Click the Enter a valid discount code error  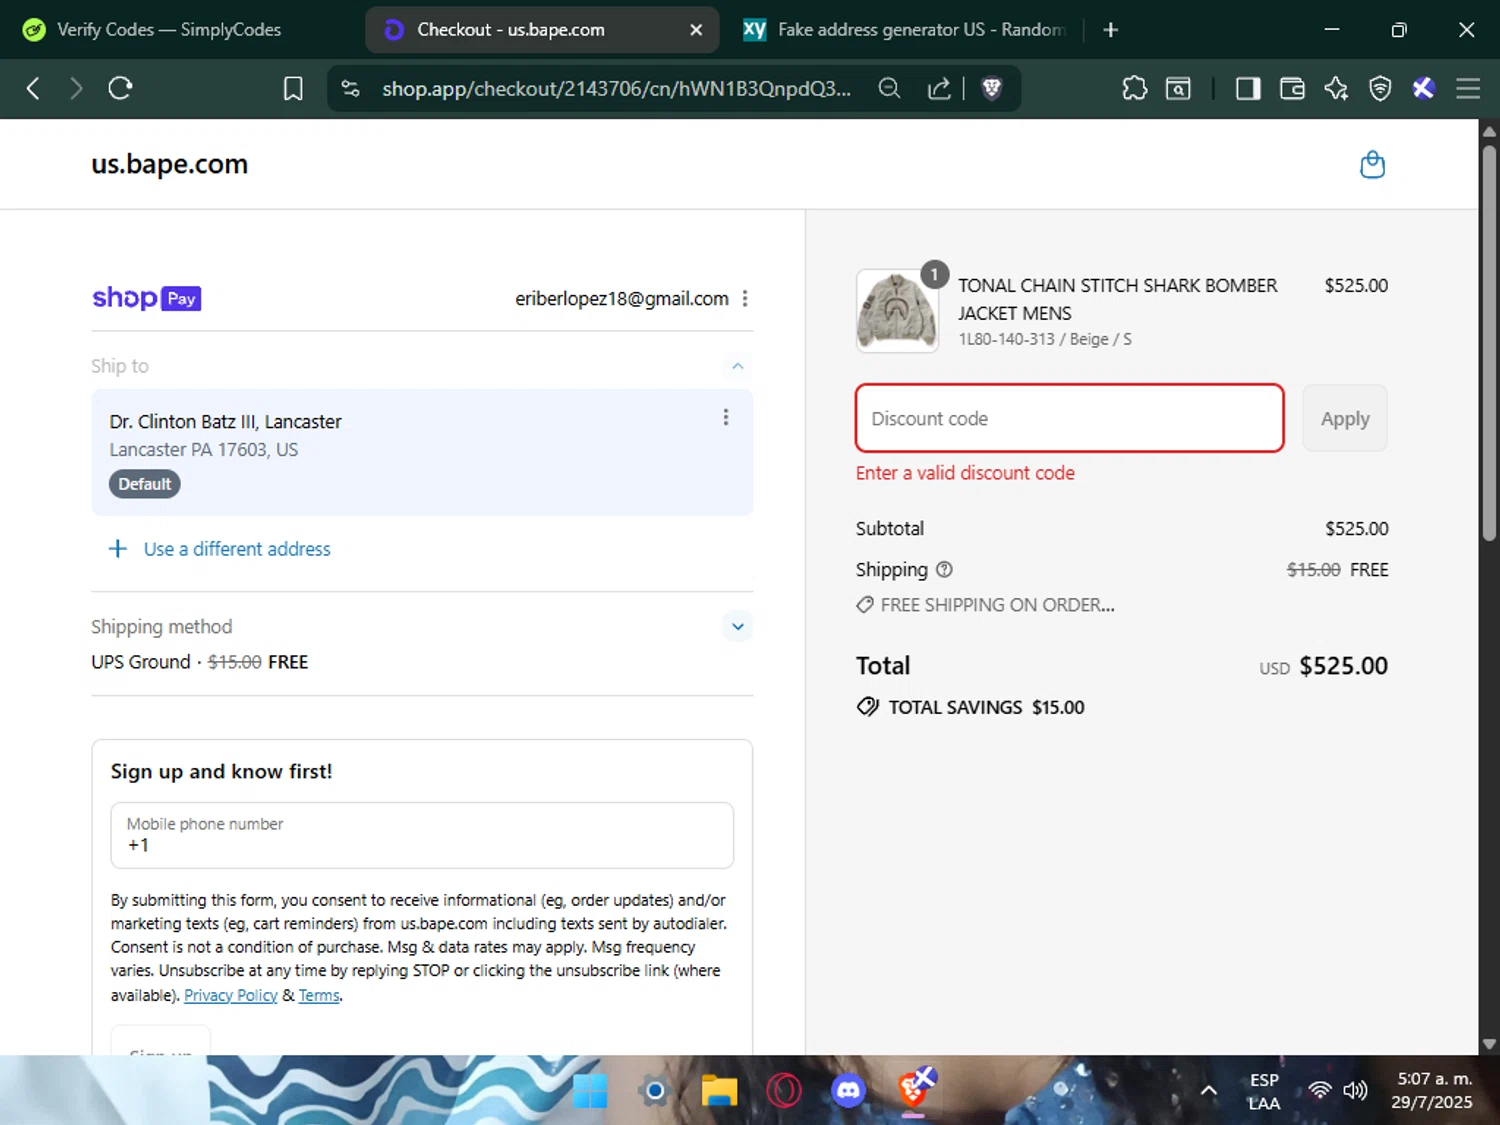[965, 473]
